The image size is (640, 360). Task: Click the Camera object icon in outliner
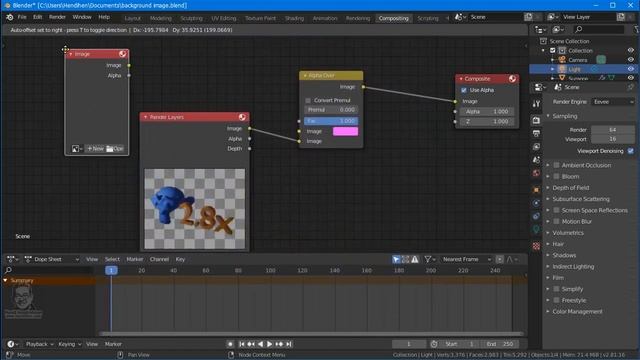[562, 60]
